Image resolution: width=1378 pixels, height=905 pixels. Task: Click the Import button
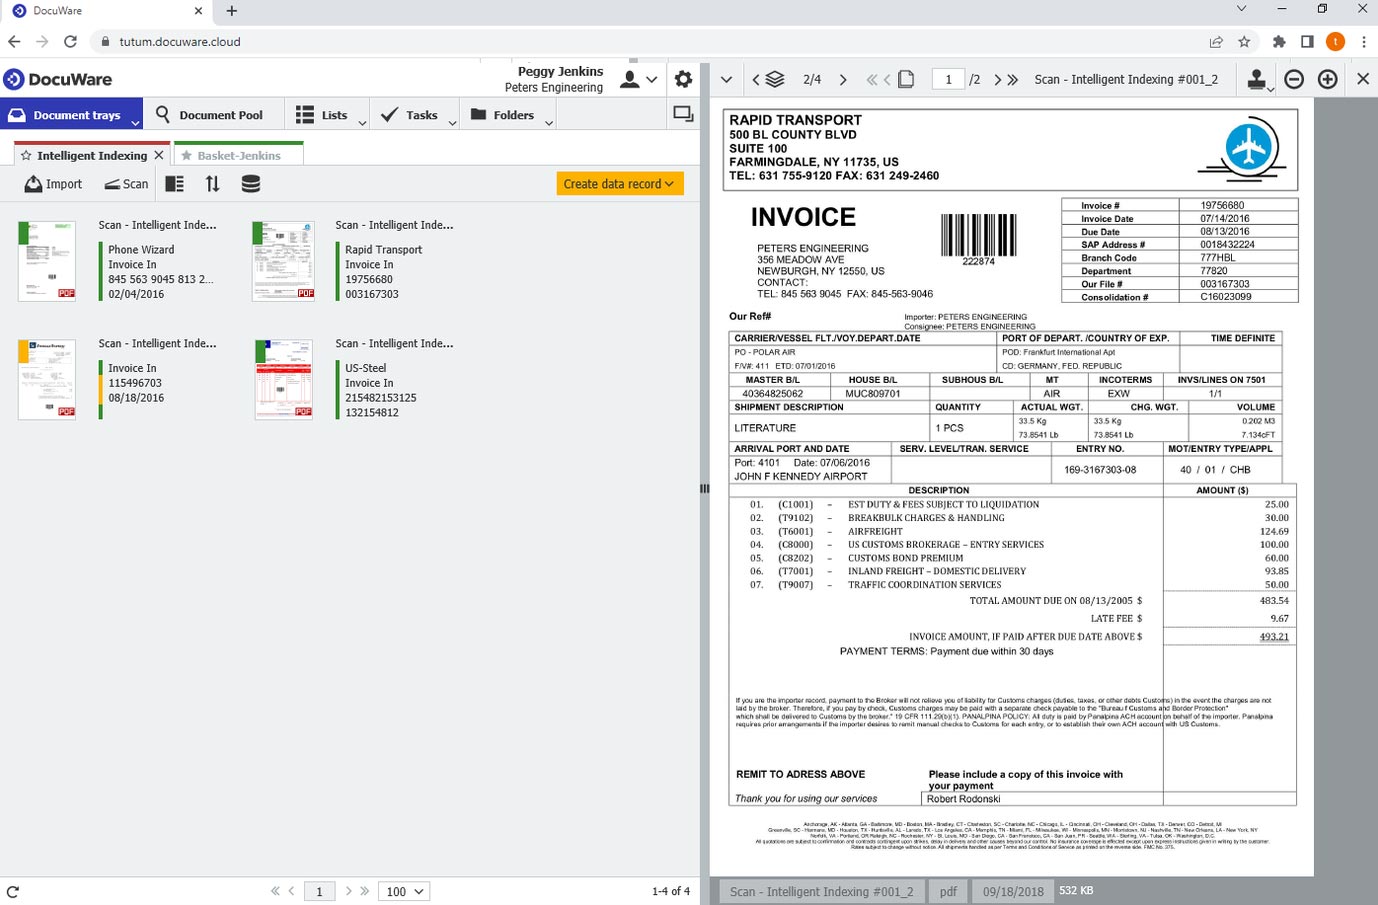[53, 184]
